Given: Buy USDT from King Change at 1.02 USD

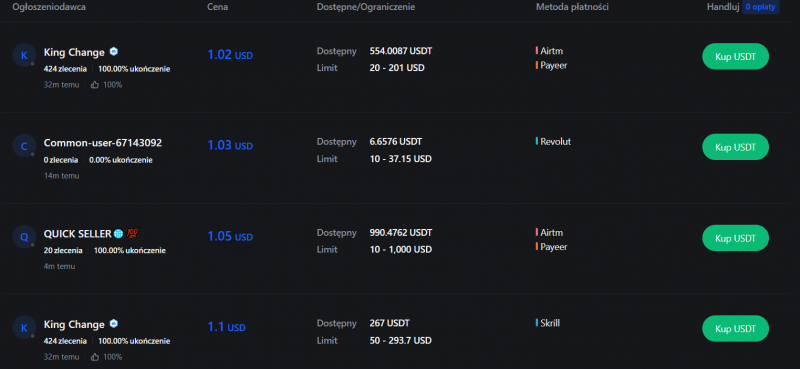Looking at the screenshot, I should [735, 56].
